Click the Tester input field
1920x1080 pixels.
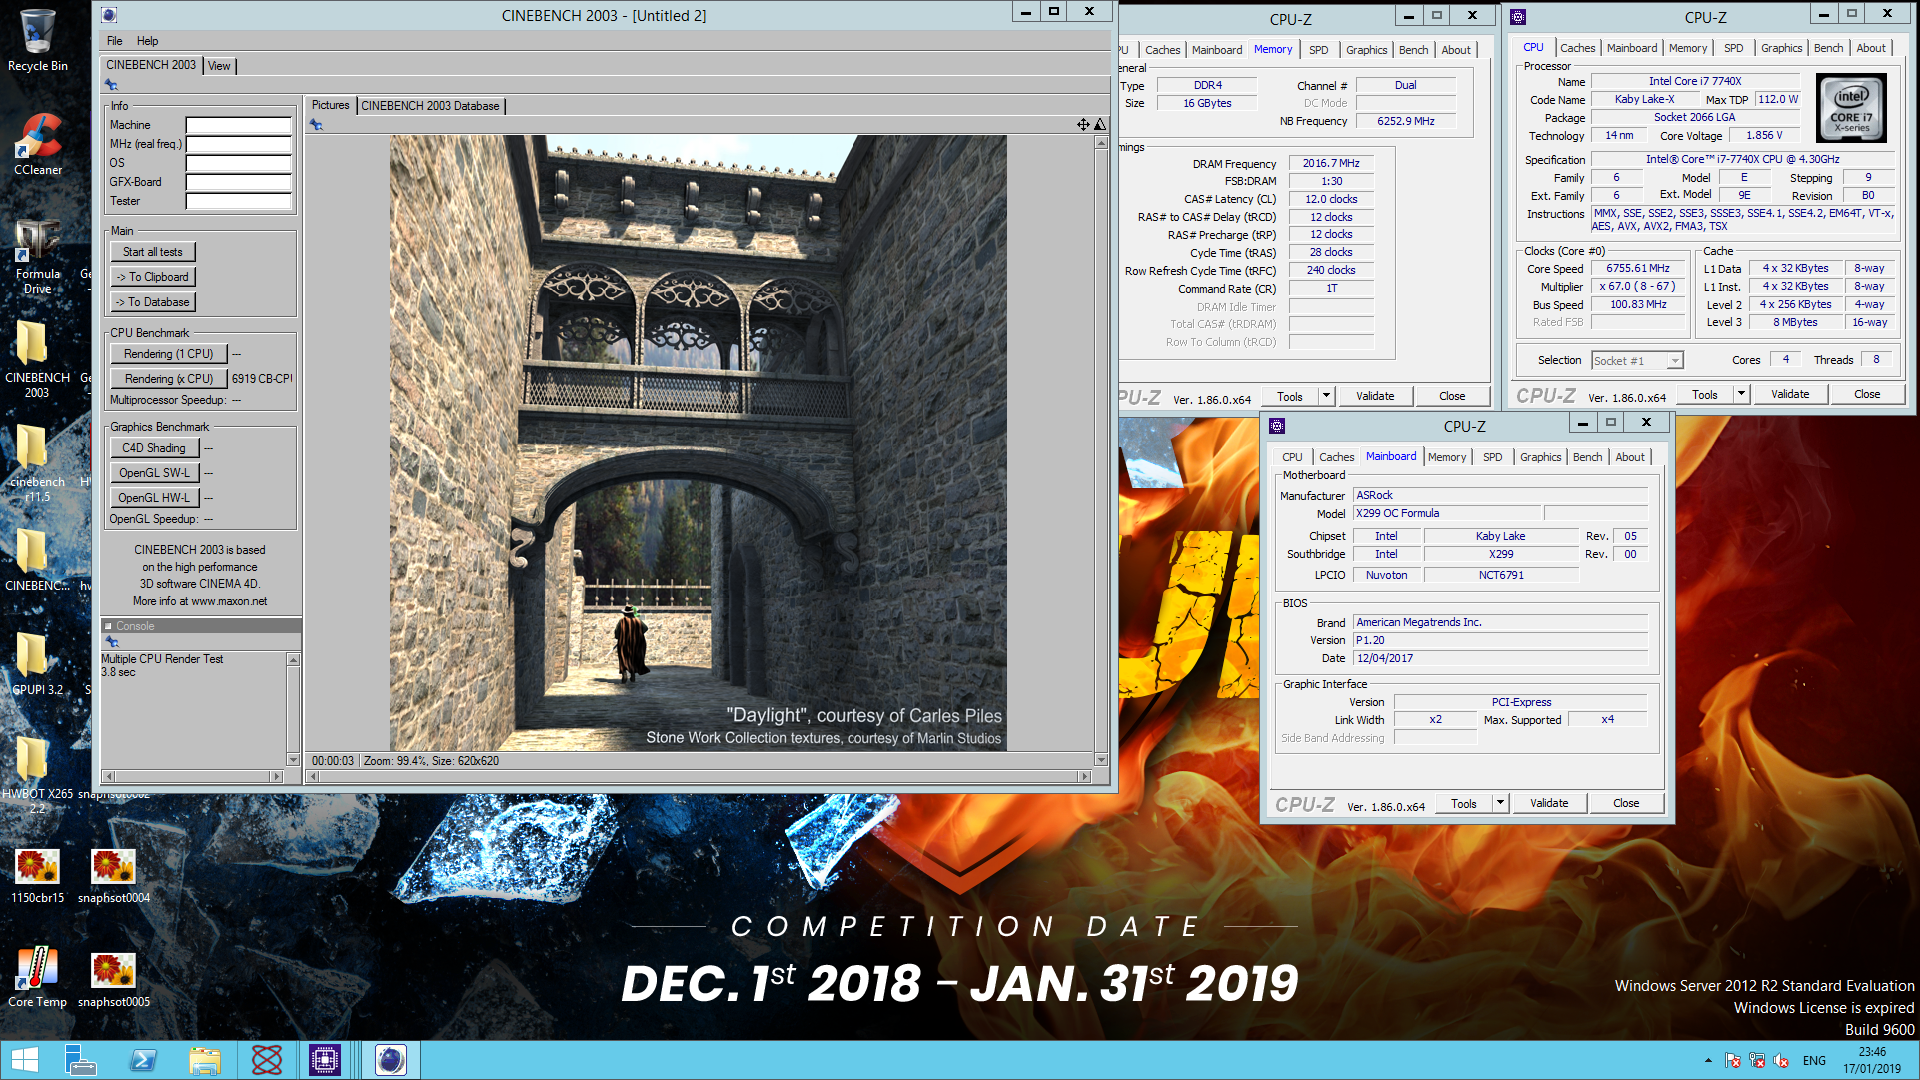[x=238, y=202]
